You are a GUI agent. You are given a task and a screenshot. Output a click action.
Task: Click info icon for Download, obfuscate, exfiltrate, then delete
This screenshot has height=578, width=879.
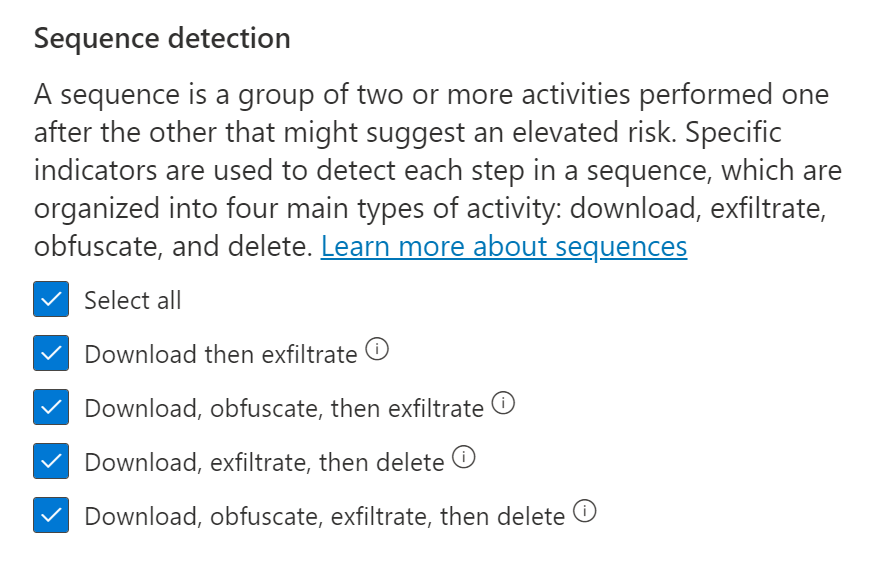(586, 512)
